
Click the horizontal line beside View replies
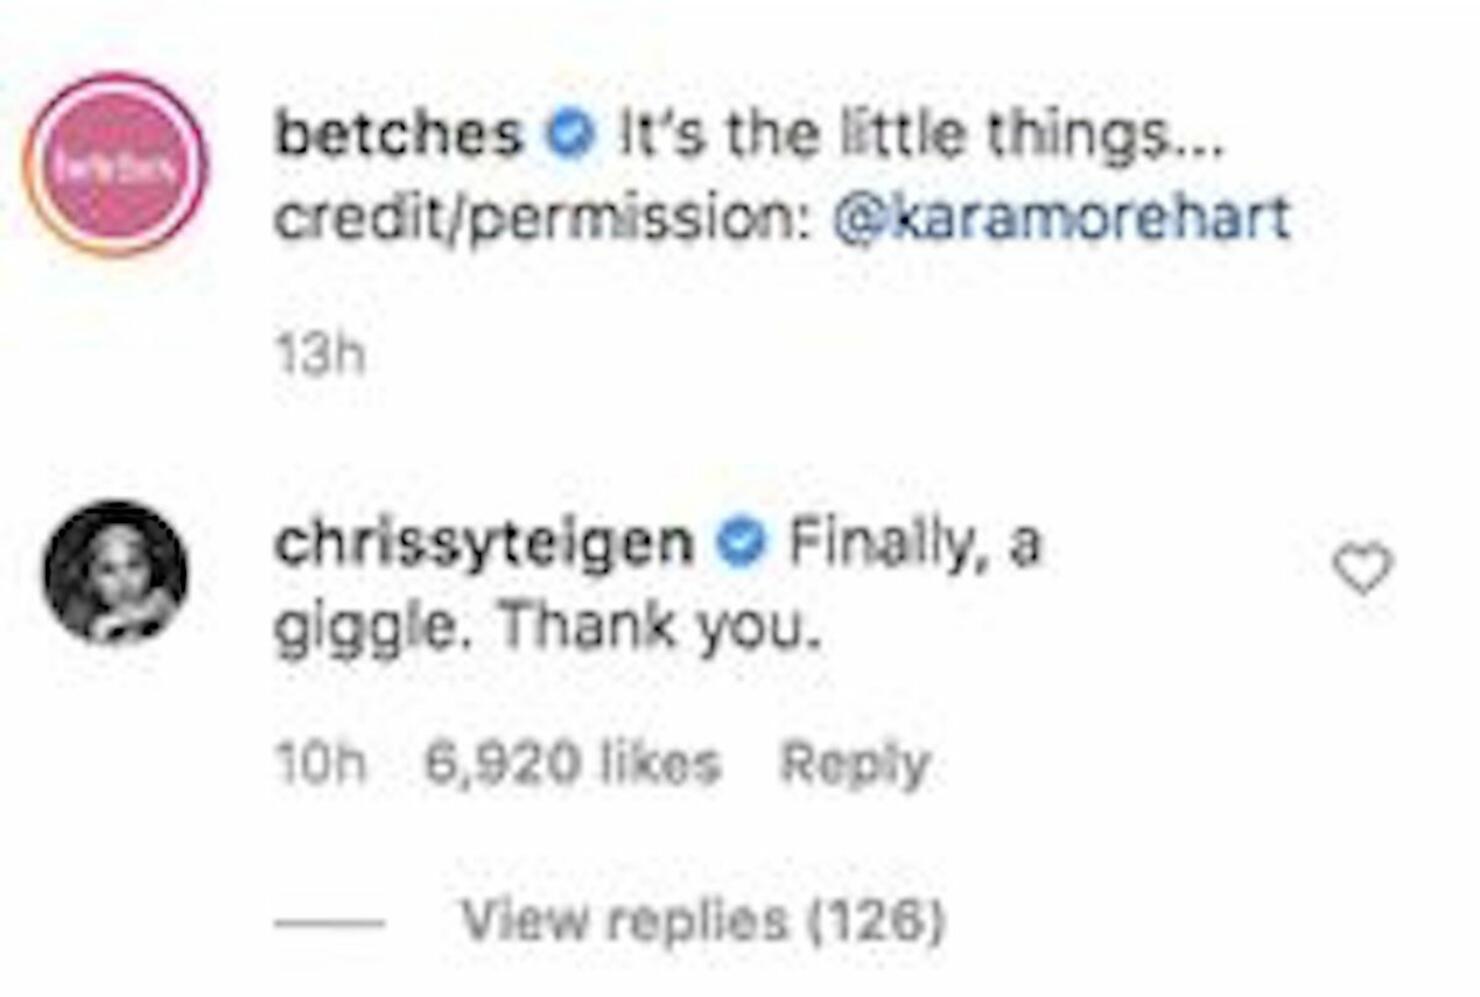pyautogui.click(x=330, y=922)
